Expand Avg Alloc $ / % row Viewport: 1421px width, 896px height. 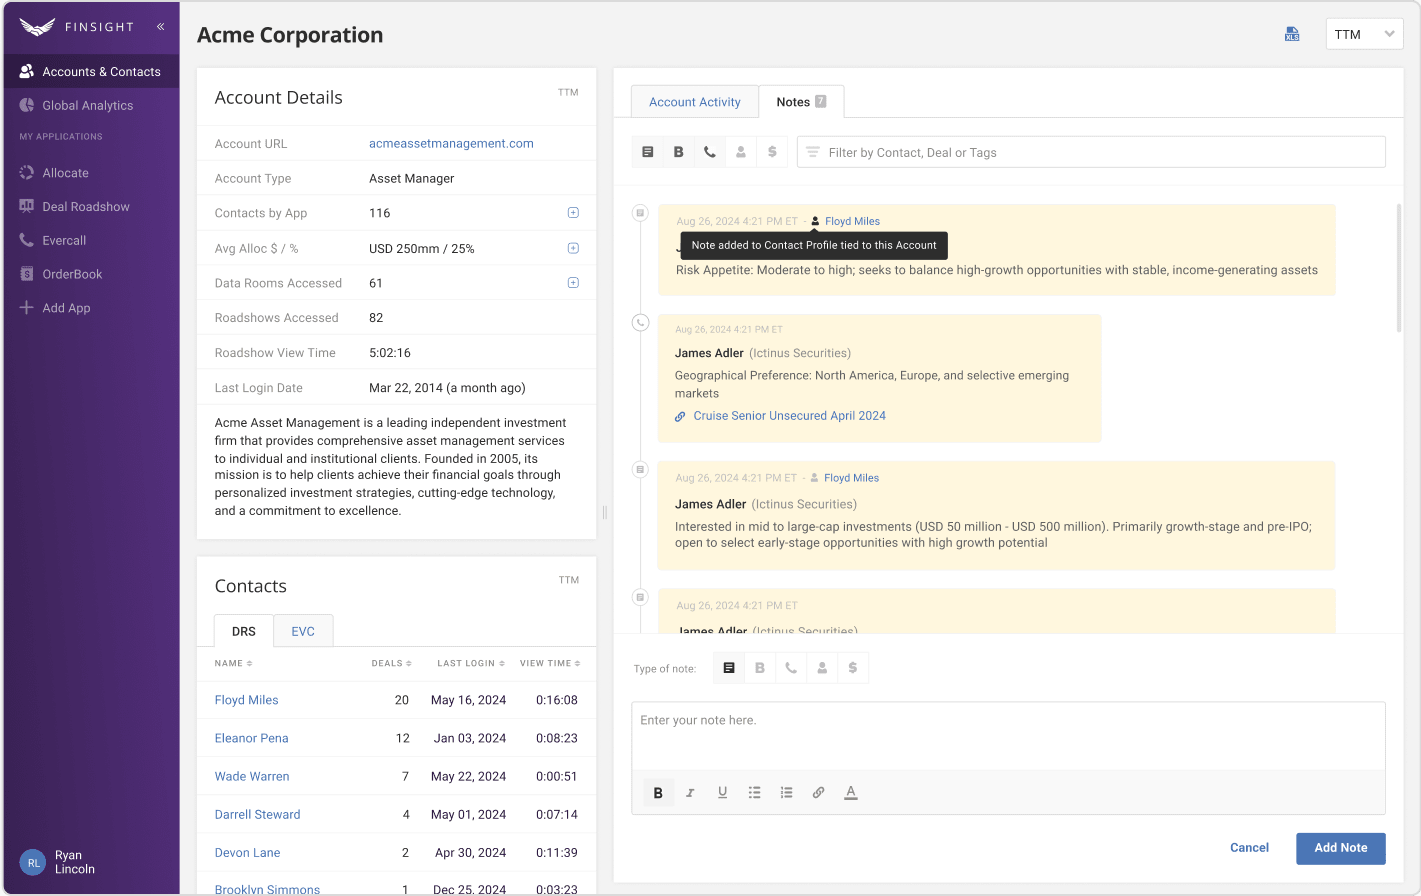point(573,248)
